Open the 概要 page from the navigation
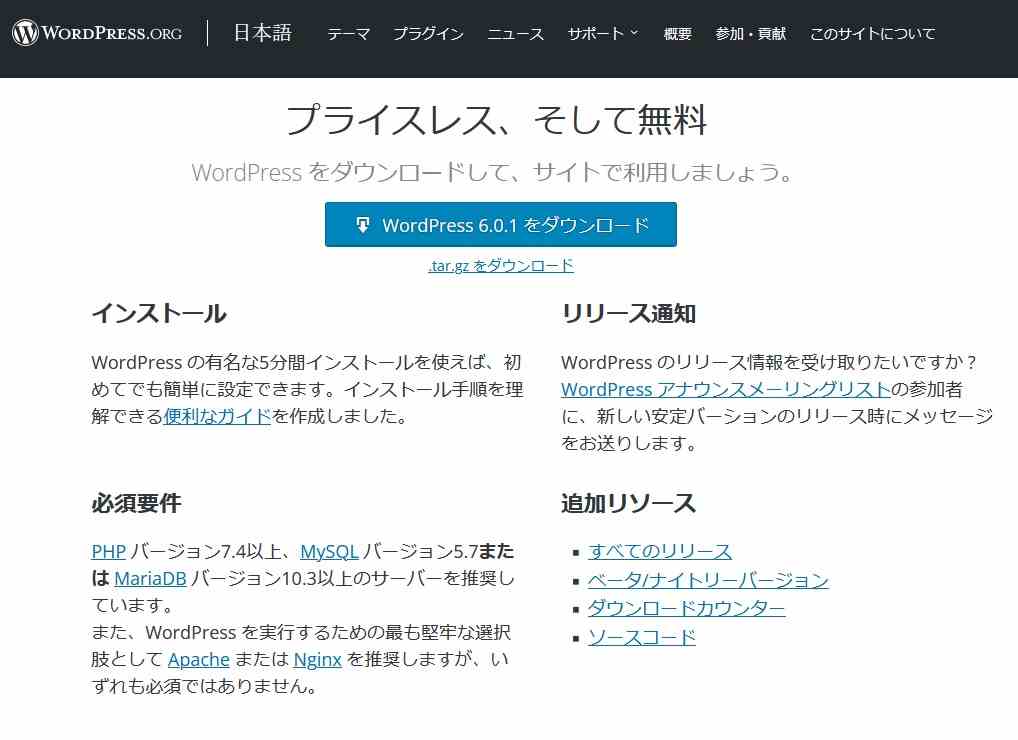 [677, 33]
